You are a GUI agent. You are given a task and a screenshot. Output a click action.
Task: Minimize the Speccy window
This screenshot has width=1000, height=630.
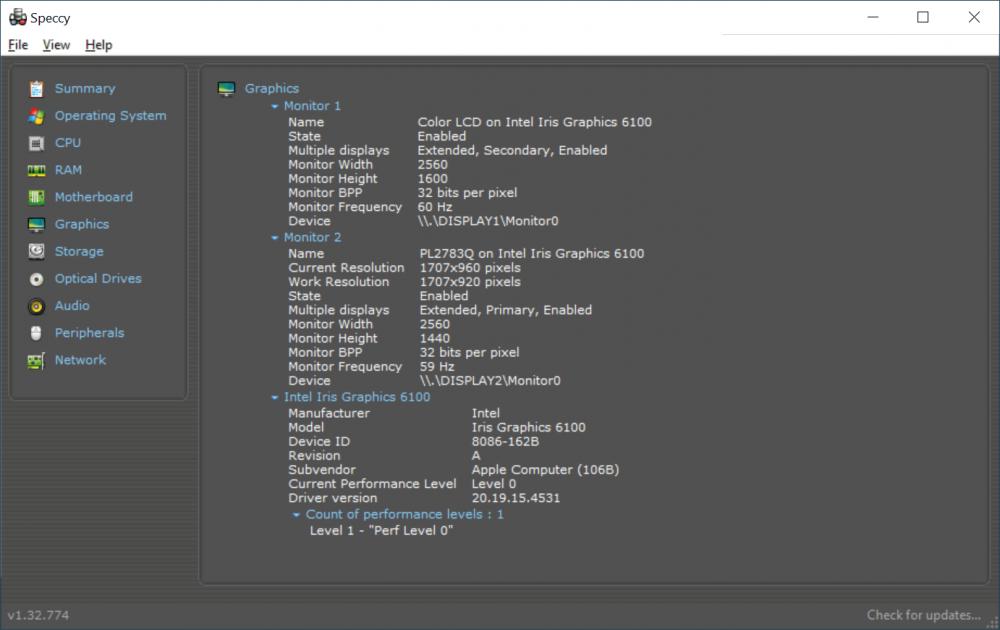873,17
